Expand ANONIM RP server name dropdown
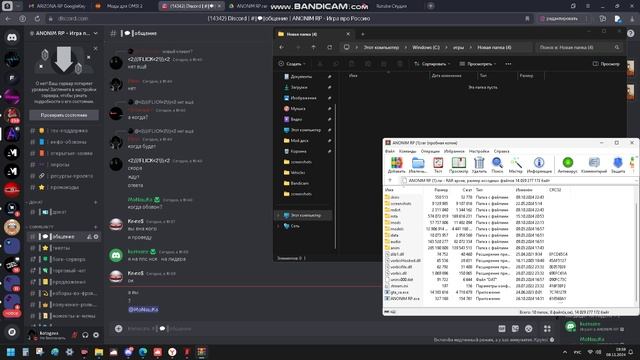Screen dimensions: 640x360 [x=96, y=33]
